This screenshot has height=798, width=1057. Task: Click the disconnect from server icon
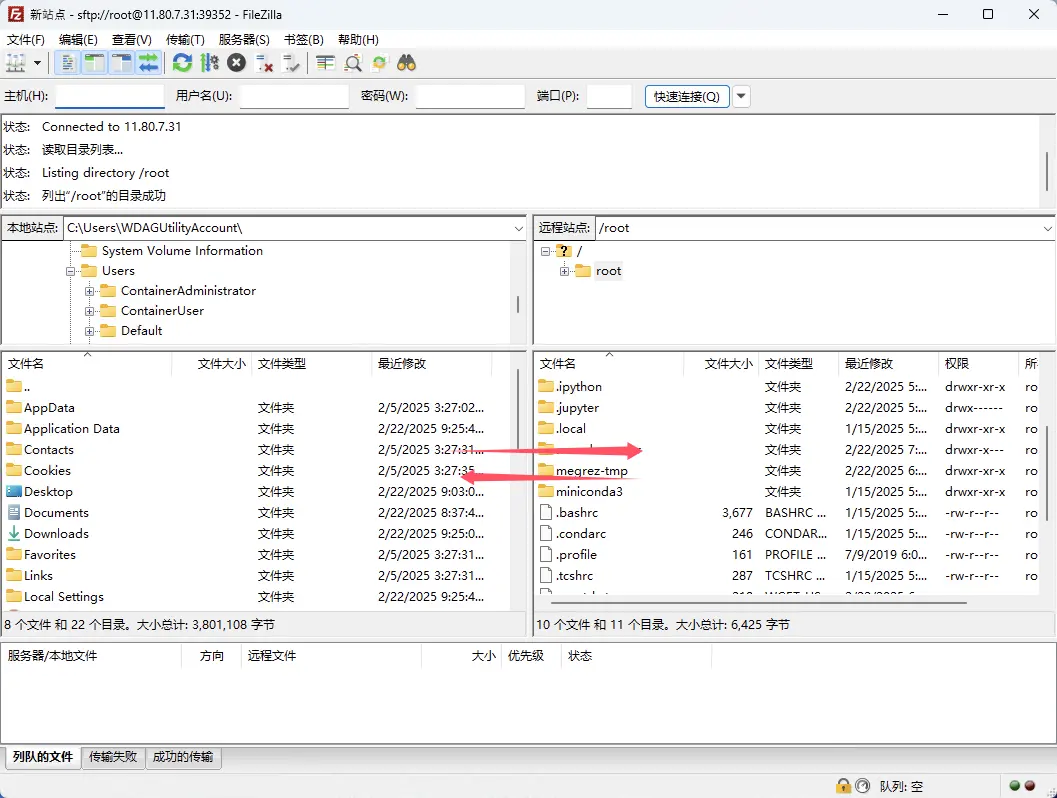(x=265, y=63)
